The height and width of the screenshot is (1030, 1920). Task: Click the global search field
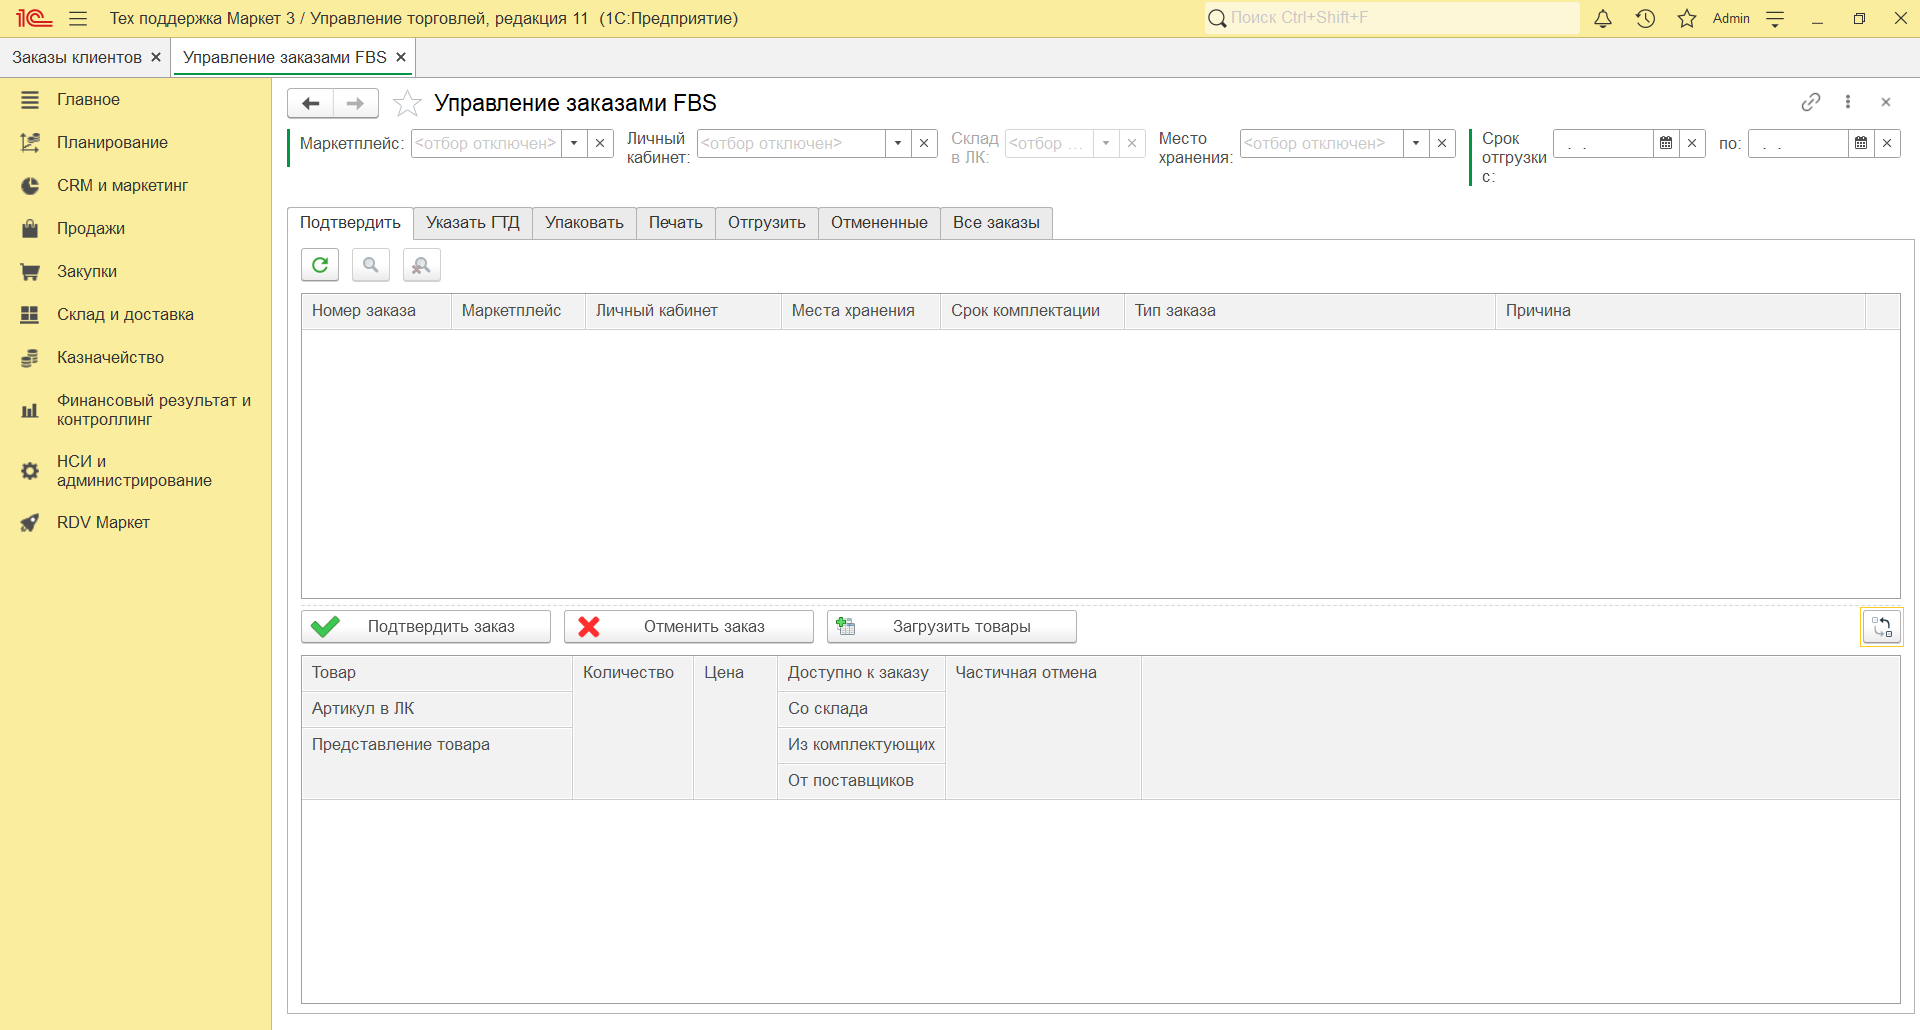tap(1392, 18)
